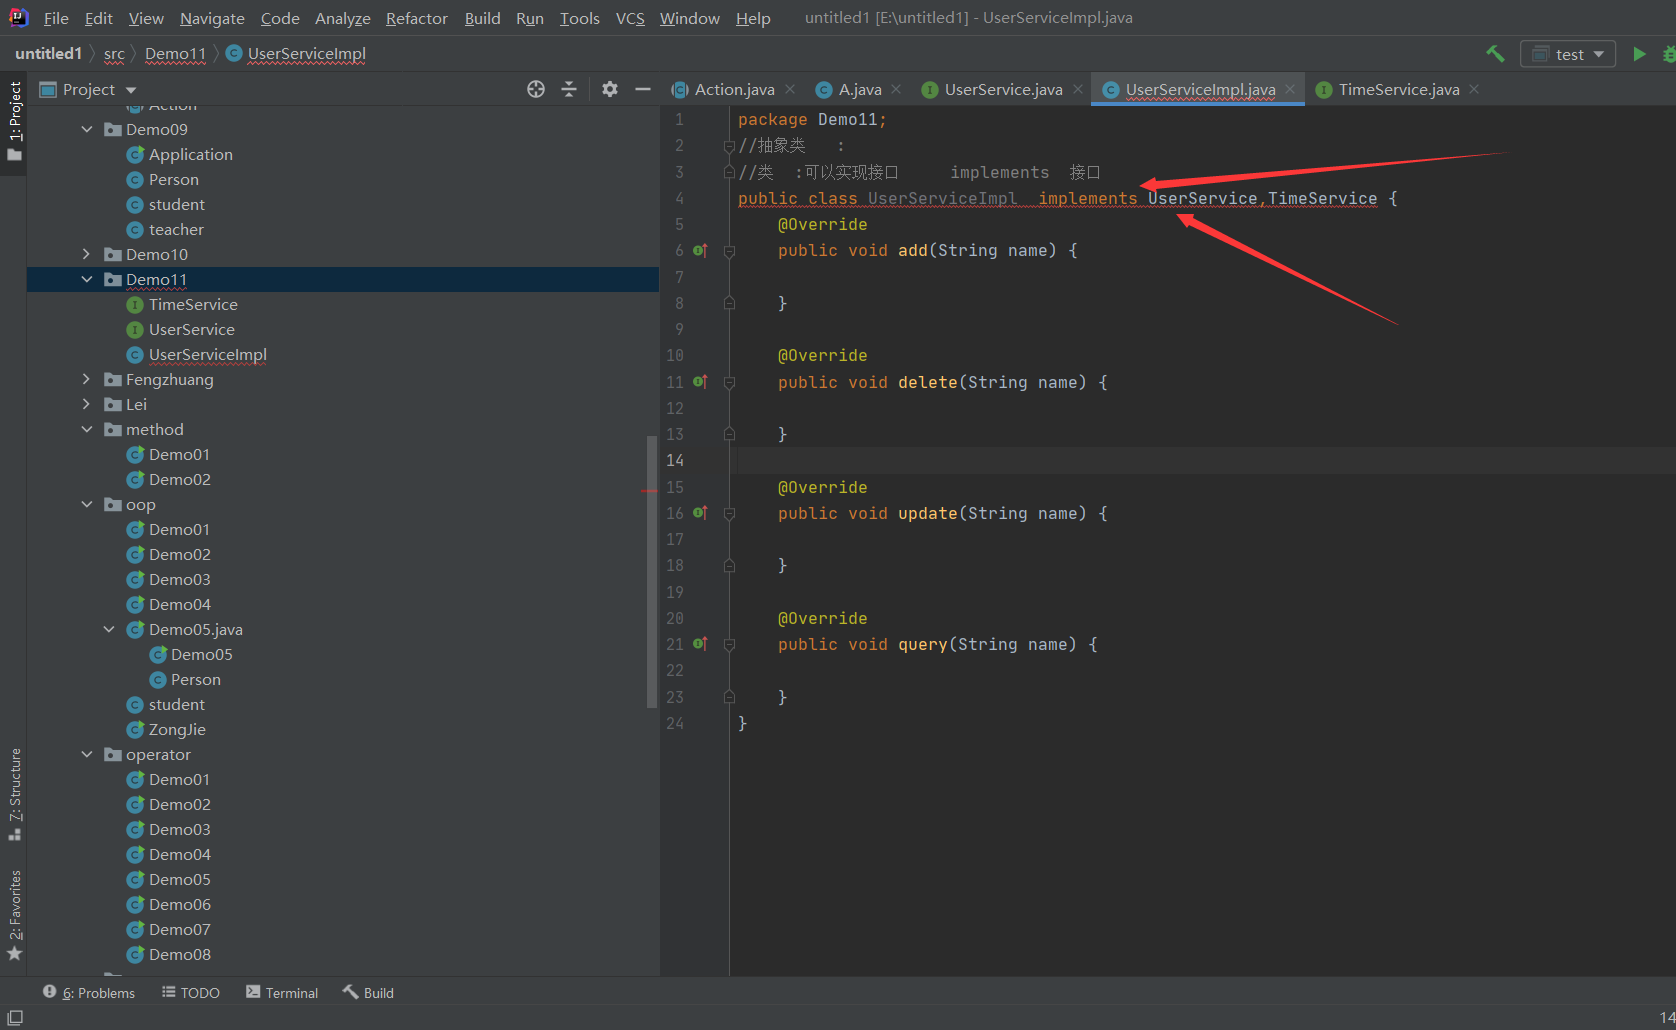Click the collapse all icon in Project panel
The width and height of the screenshot is (1676, 1030).
569,89
